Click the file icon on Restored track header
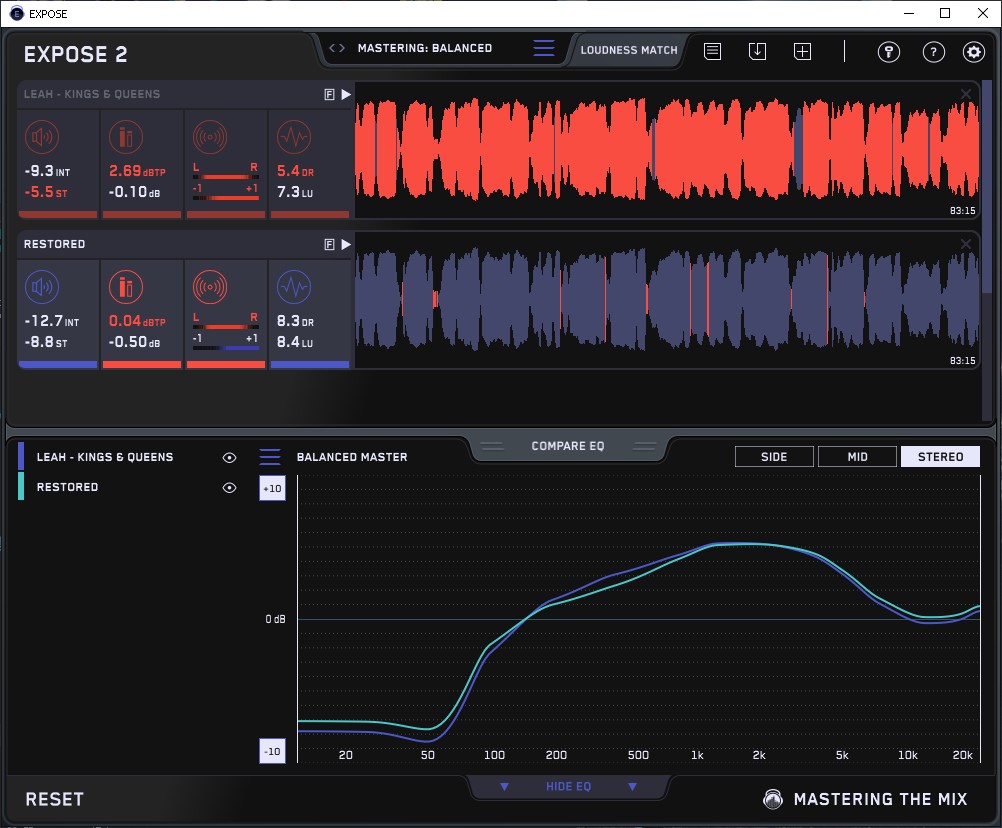This screenshot has height=828, width=1002. coord(329,245)
